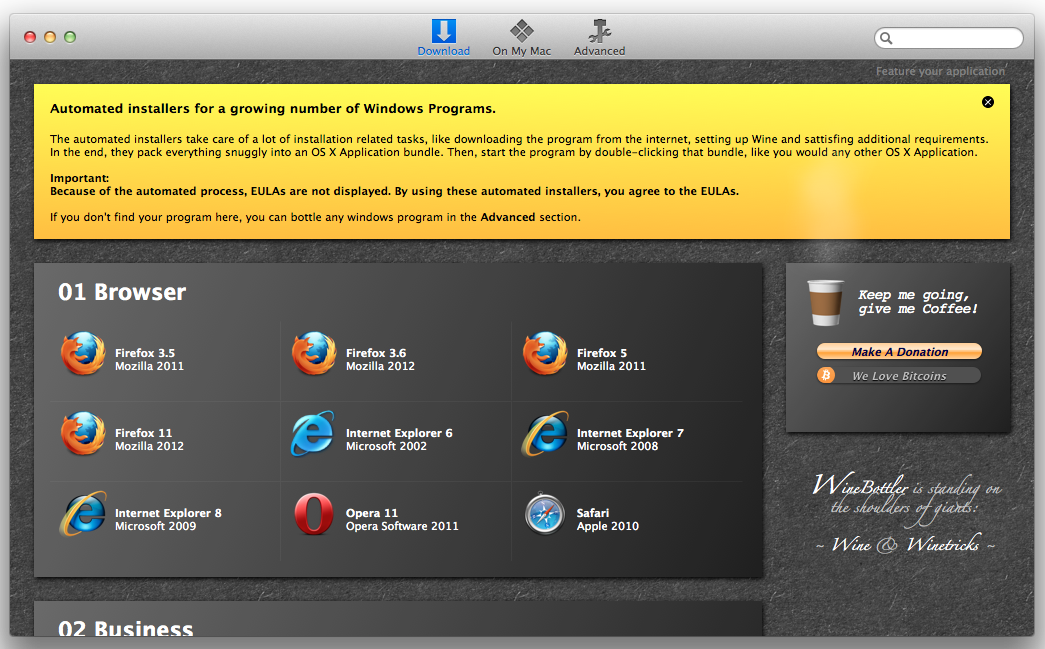Switch to the On My Mac section

[x=521, y=38]
